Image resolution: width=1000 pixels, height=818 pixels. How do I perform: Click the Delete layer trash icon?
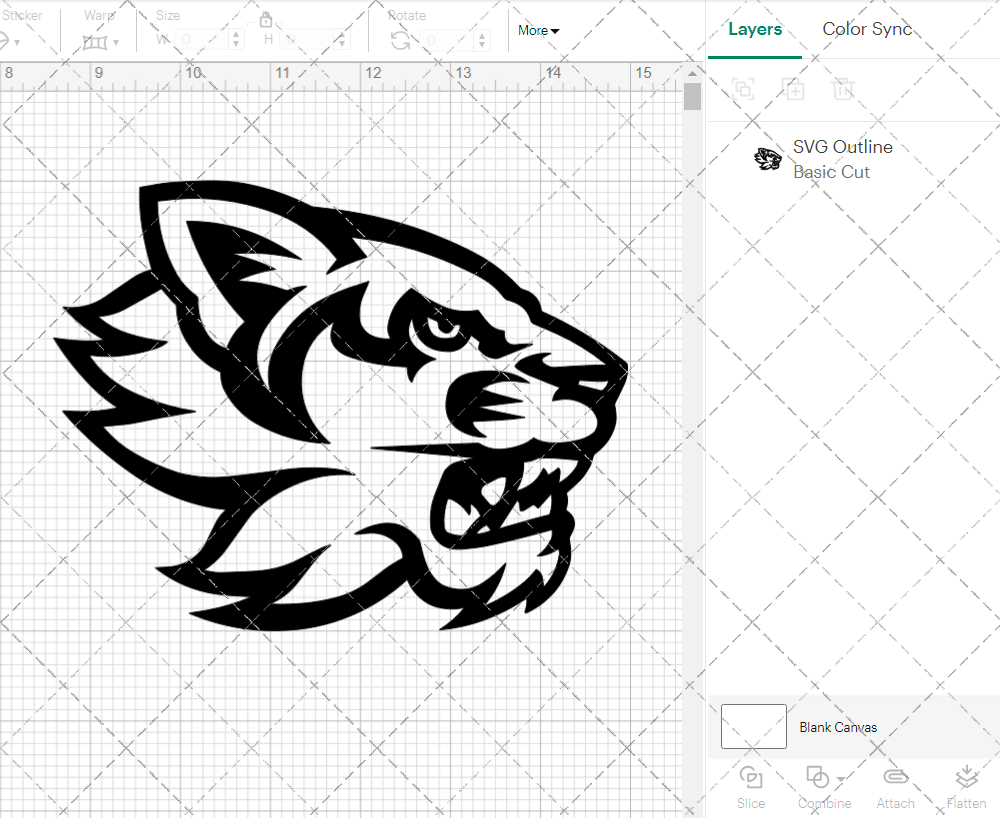point(843,89)
